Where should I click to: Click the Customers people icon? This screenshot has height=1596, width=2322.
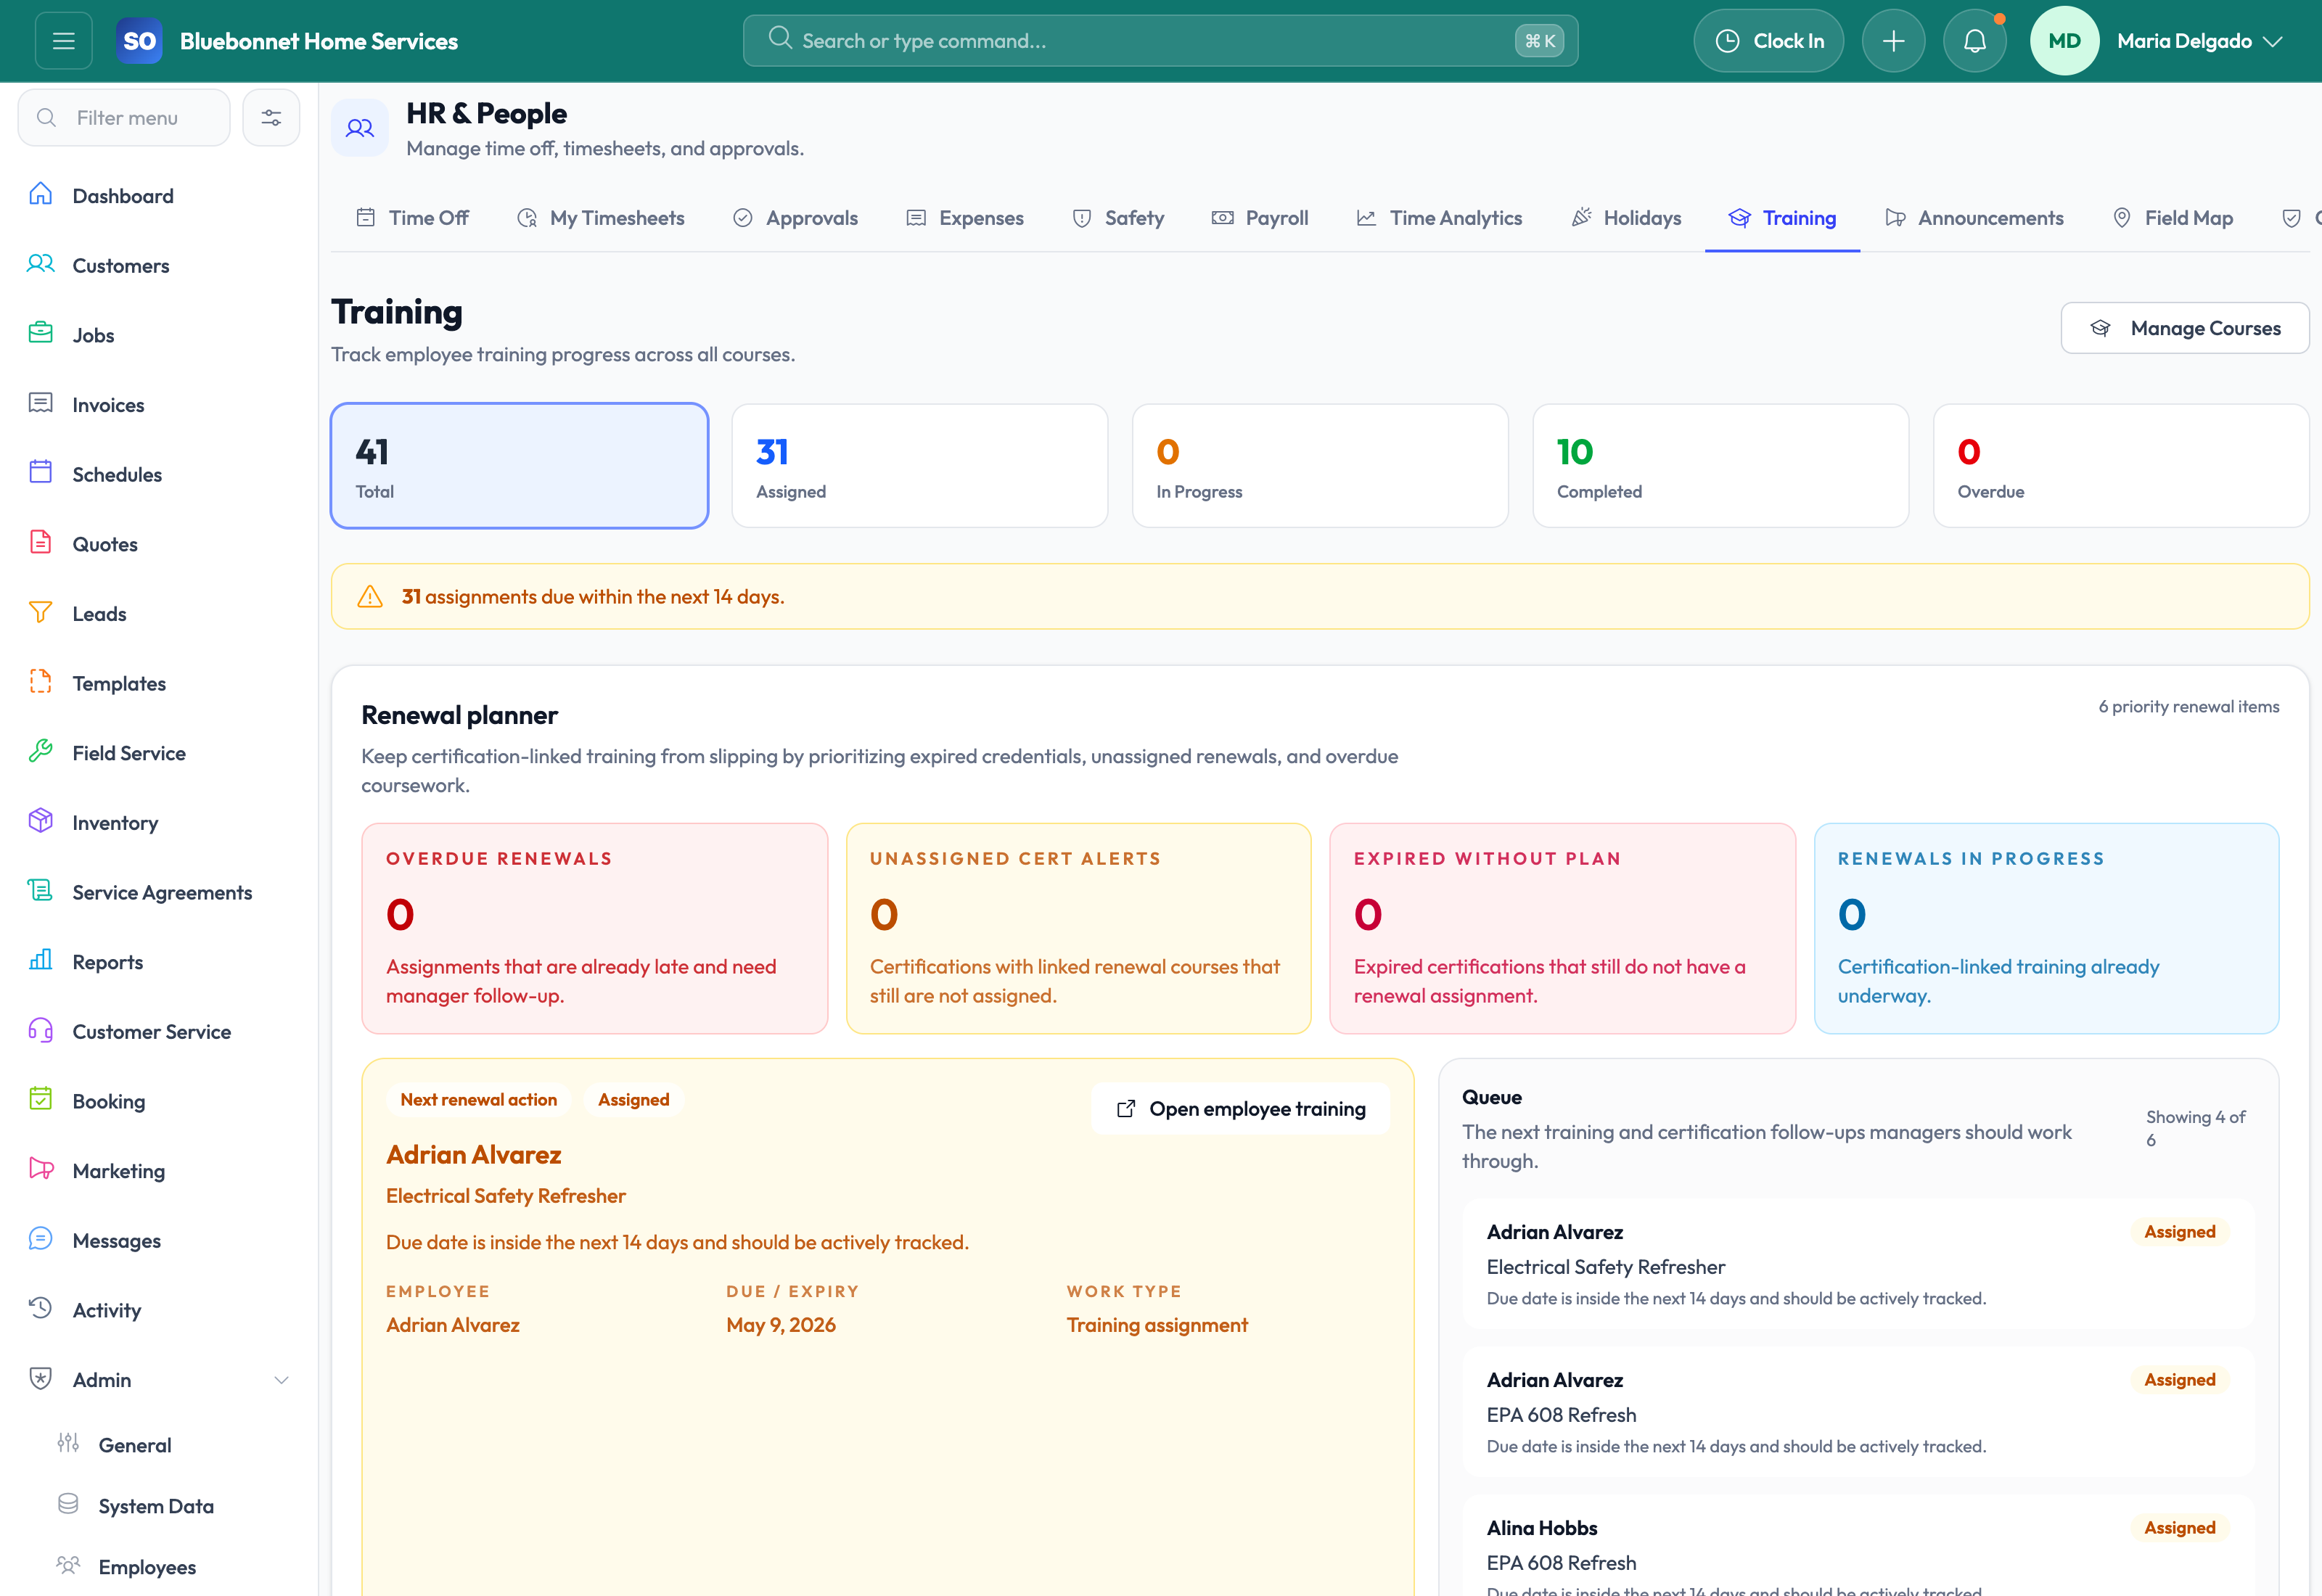pyautogui.click(x=40, y=264)
